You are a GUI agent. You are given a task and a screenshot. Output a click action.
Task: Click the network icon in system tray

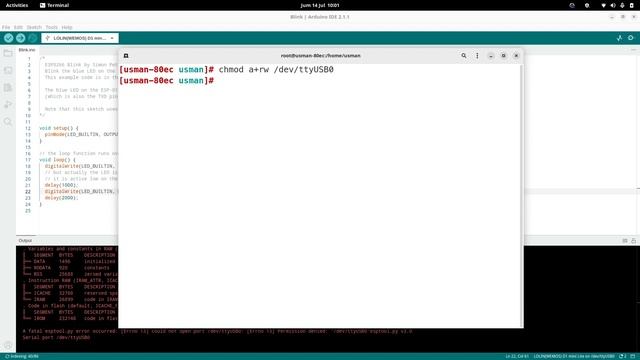coord(603,5)
